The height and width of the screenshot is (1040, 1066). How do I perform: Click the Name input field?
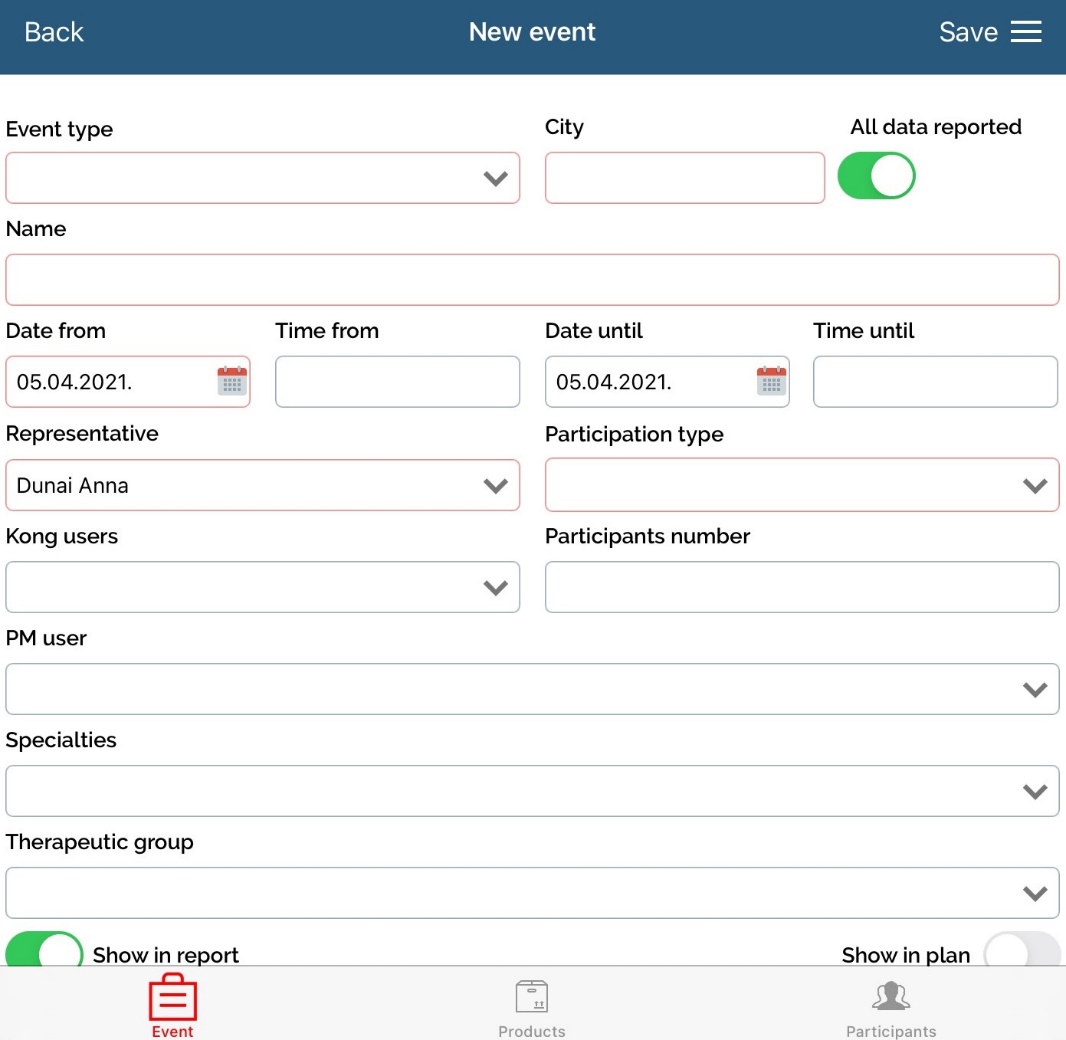[x=532, y=280]
